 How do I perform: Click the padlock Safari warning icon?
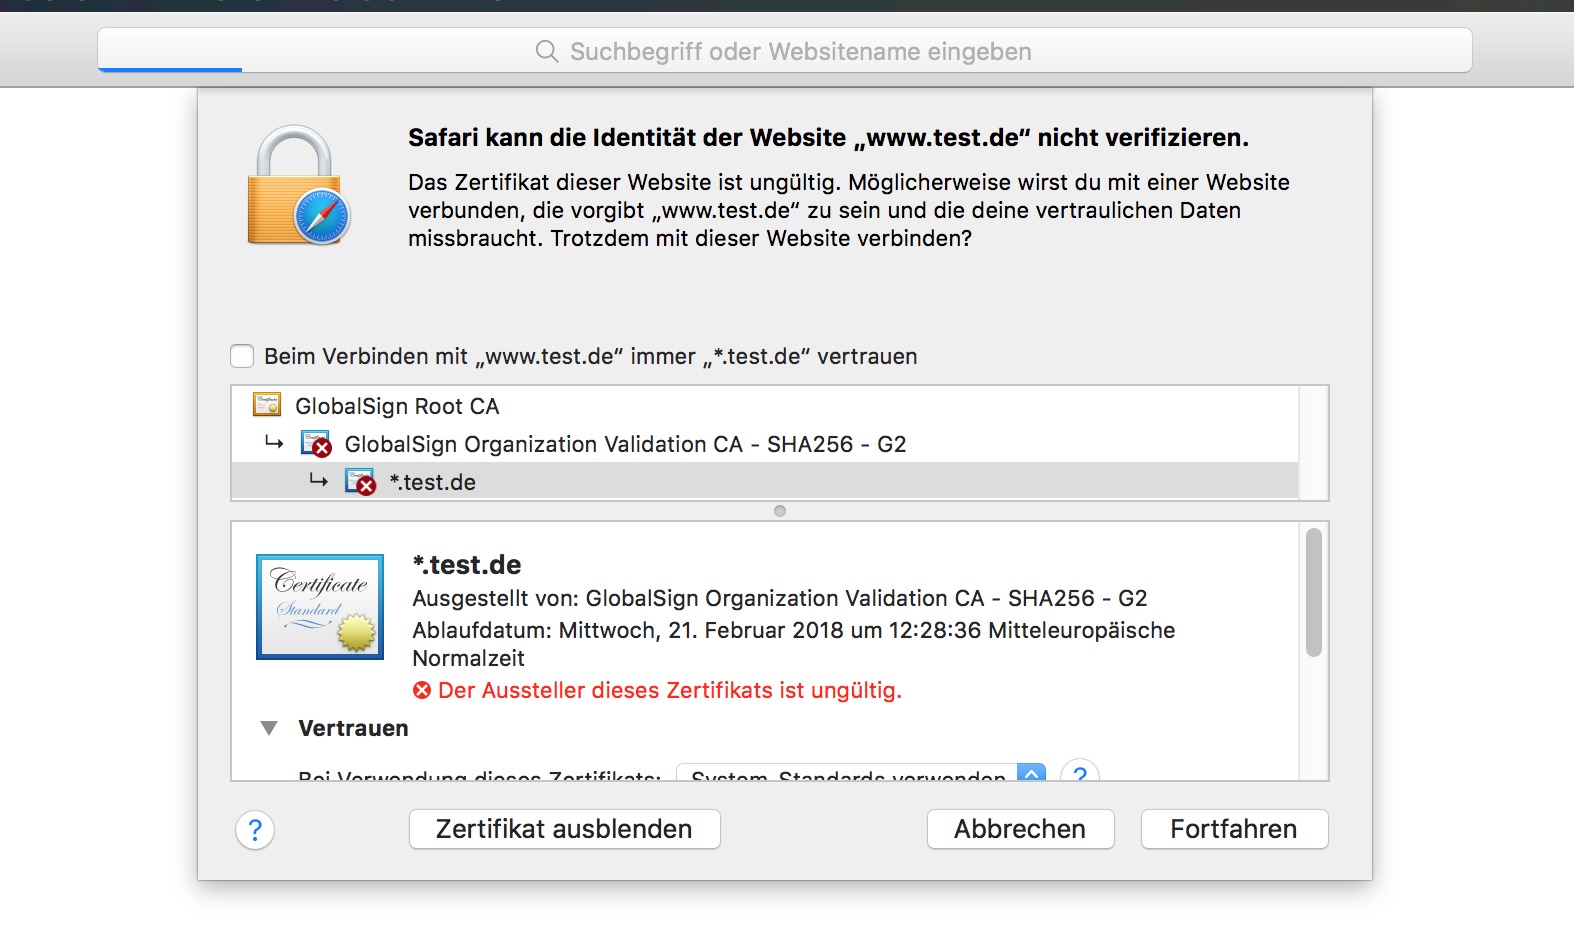(298, 185)
